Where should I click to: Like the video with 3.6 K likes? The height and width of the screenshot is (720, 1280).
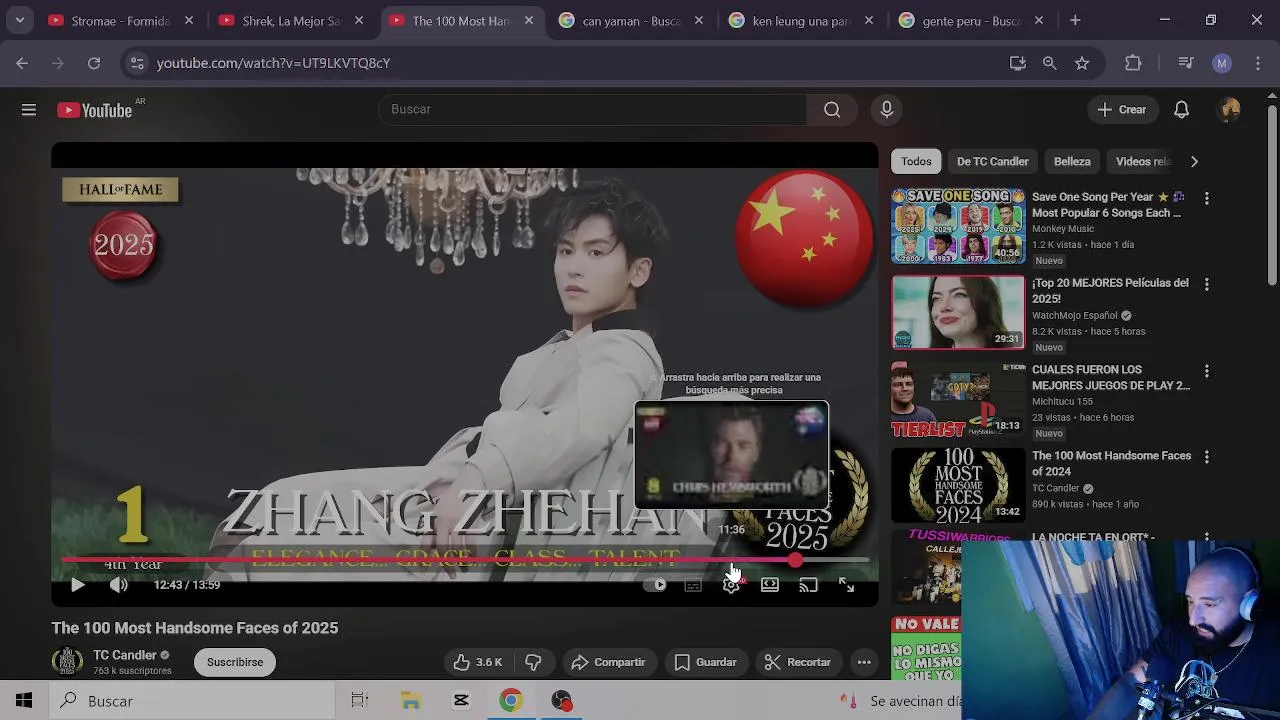(477, 662)
